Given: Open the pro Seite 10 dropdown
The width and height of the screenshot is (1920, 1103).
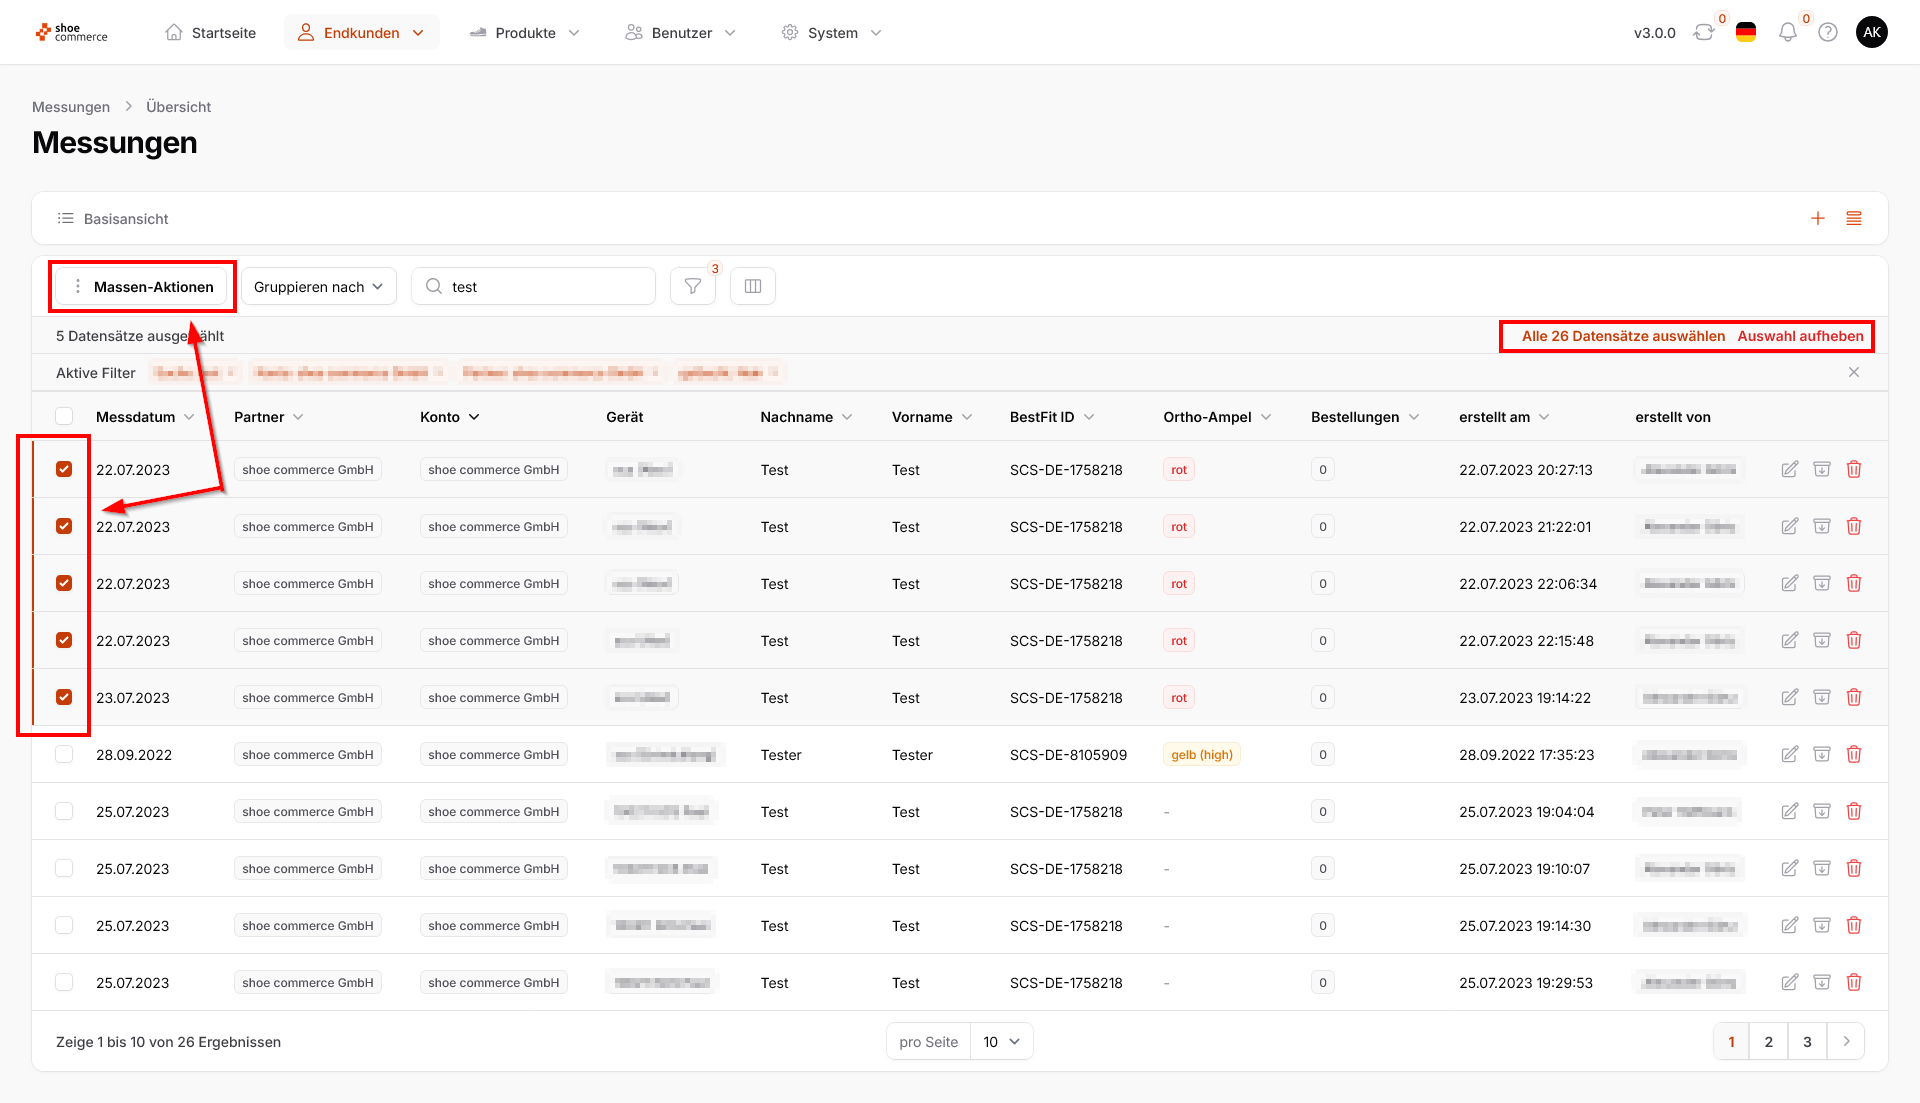Looking at the screenshot, I should pyautogui.click(x=1001, y=1042).
